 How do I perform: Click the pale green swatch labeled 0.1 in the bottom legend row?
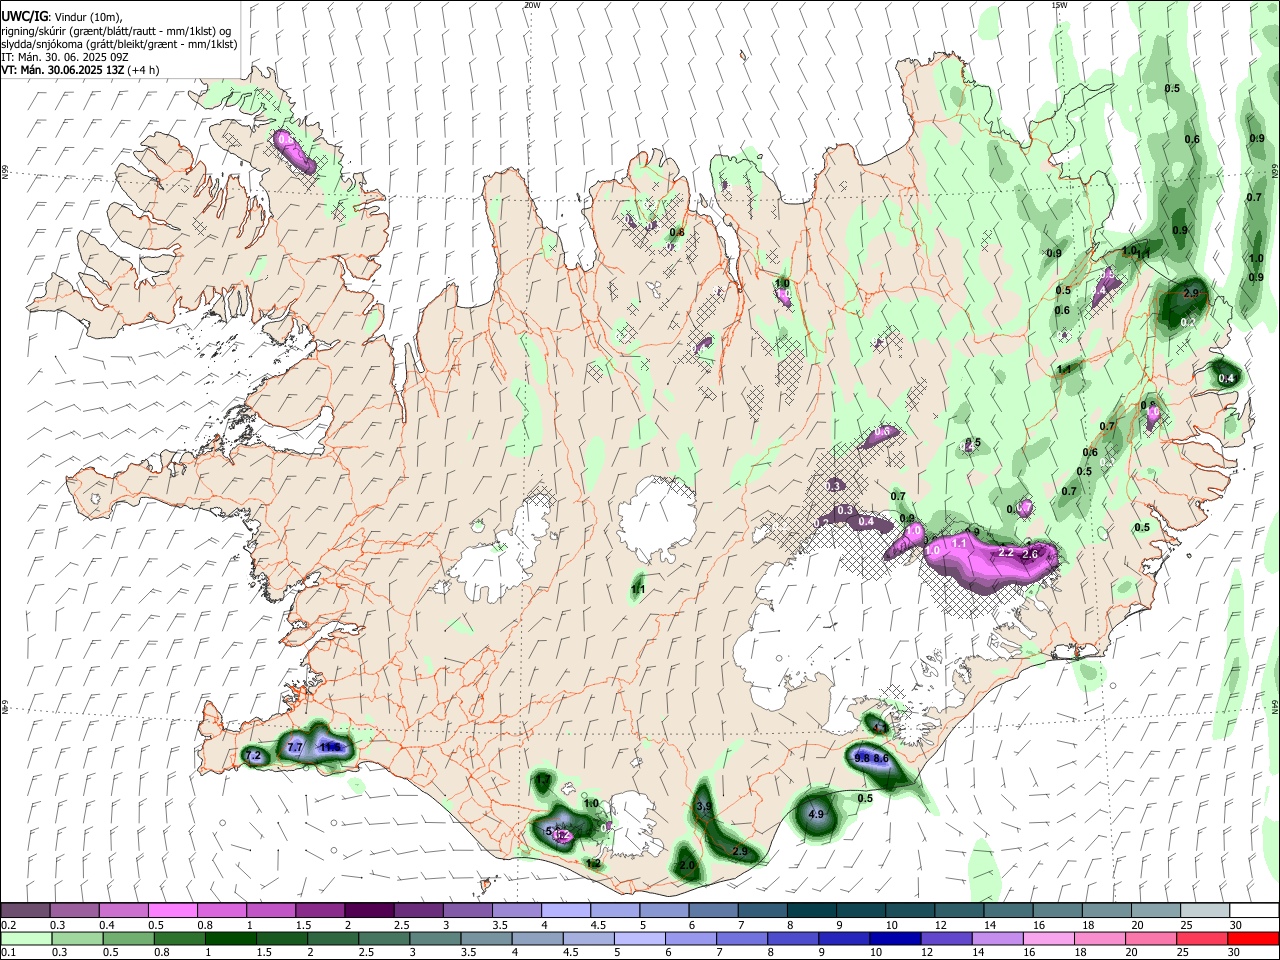click(26, 938)
